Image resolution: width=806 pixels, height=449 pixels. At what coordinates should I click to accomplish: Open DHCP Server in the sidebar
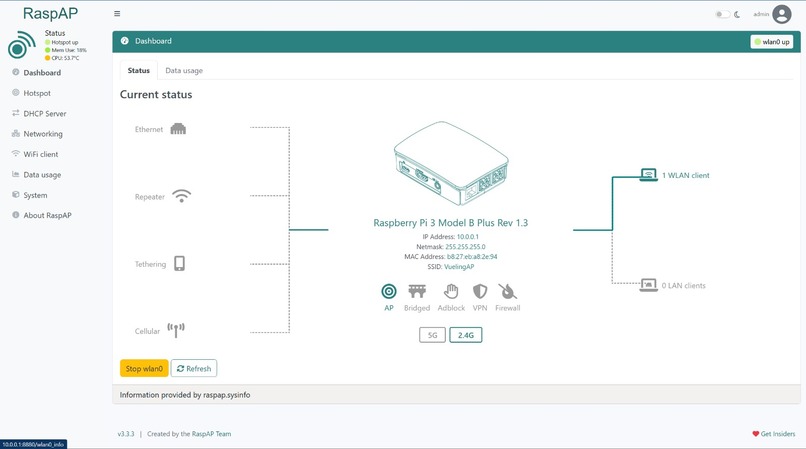(45, 114)
